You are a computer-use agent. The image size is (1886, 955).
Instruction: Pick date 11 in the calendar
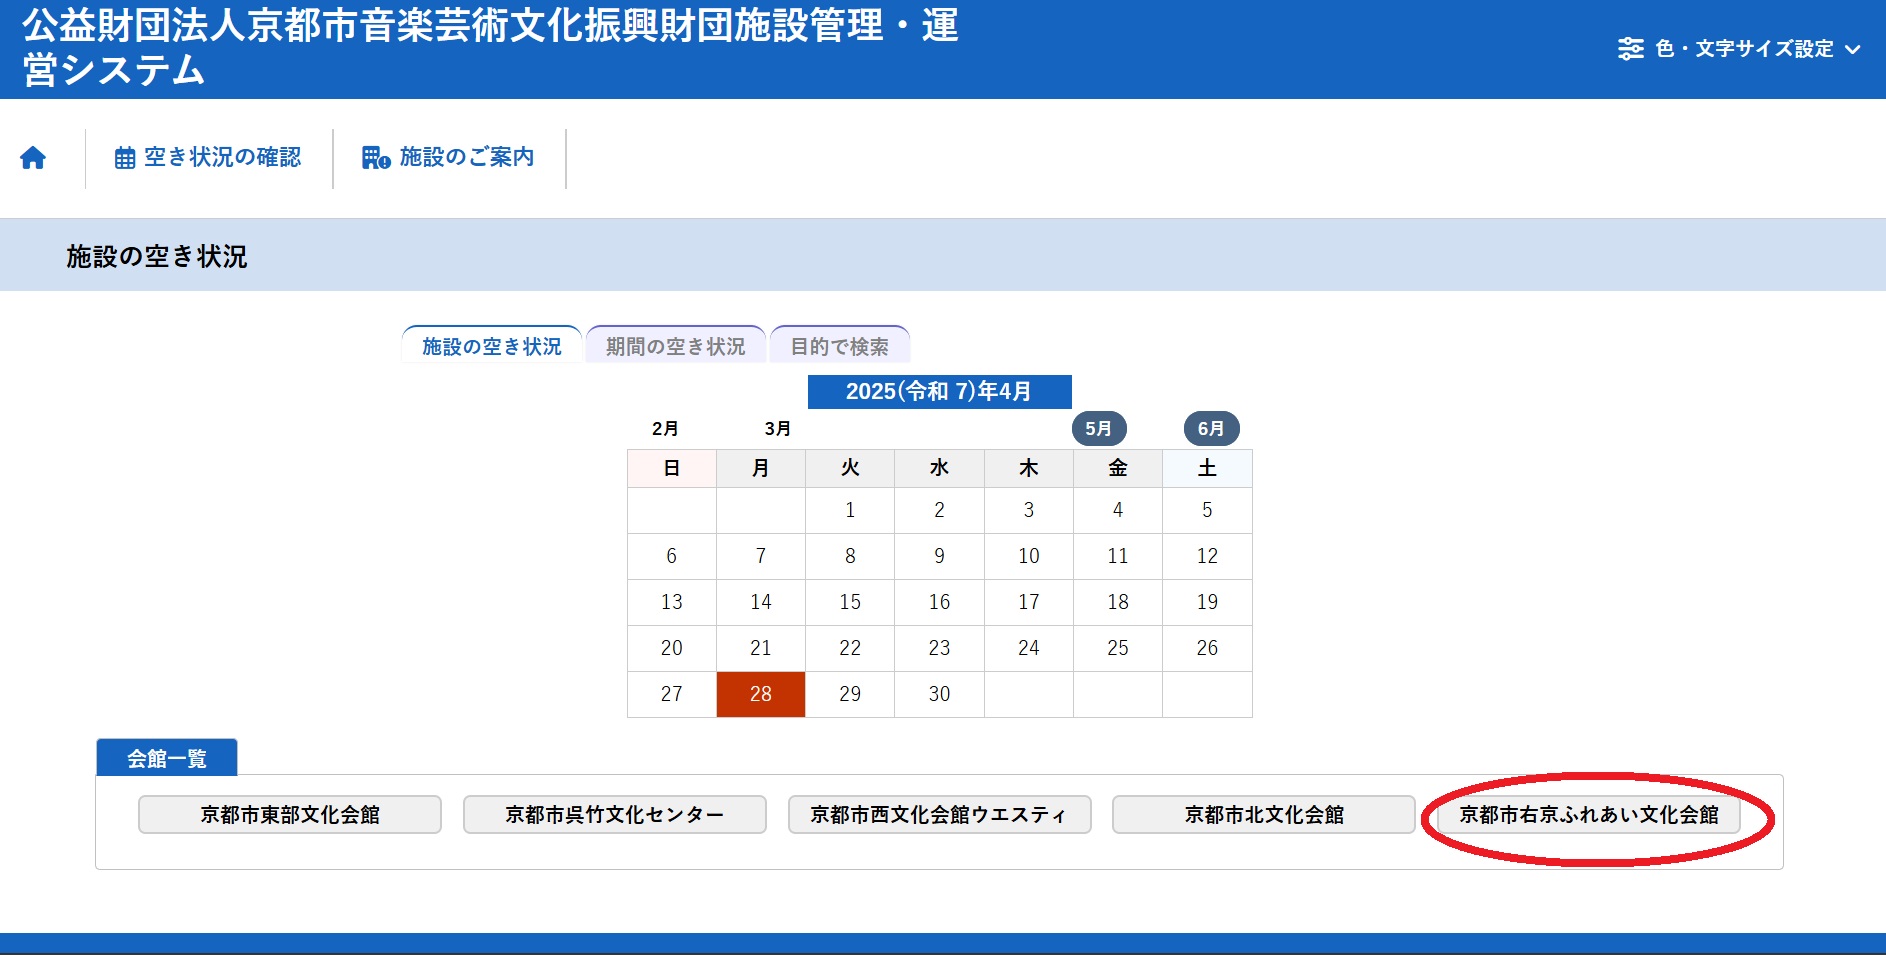pos(1118,556)
